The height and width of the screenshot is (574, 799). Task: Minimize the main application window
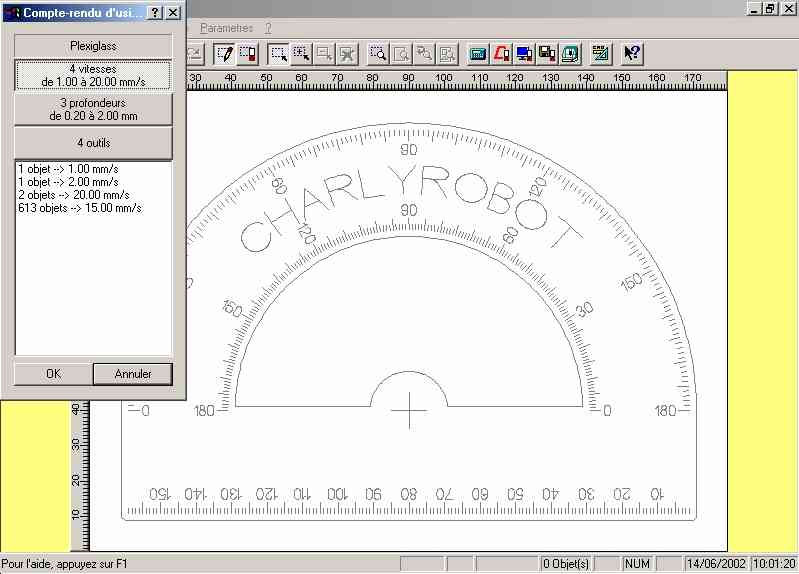(x=755, y=8)
